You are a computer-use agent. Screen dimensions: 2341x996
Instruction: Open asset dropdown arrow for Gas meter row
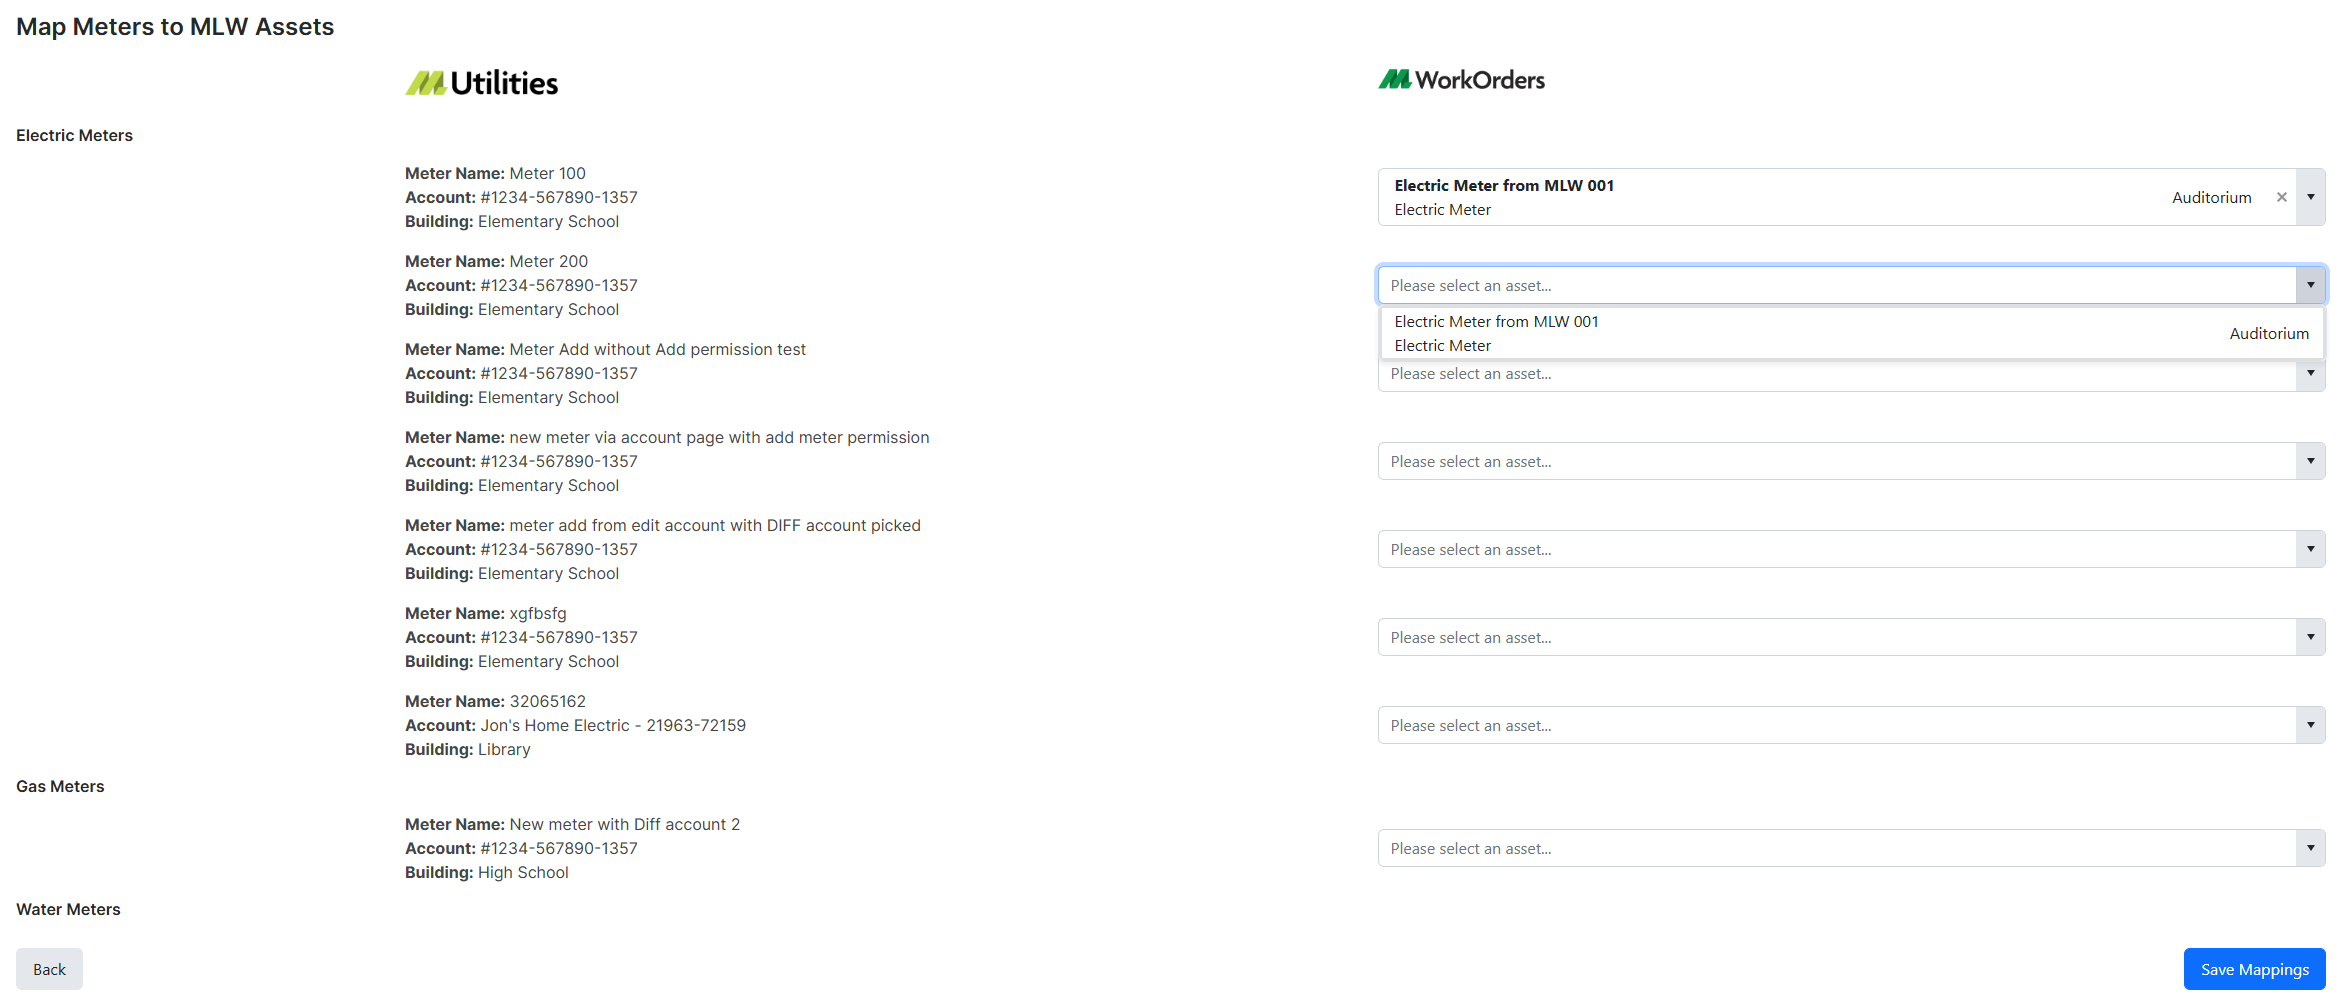coord(2310,848)
